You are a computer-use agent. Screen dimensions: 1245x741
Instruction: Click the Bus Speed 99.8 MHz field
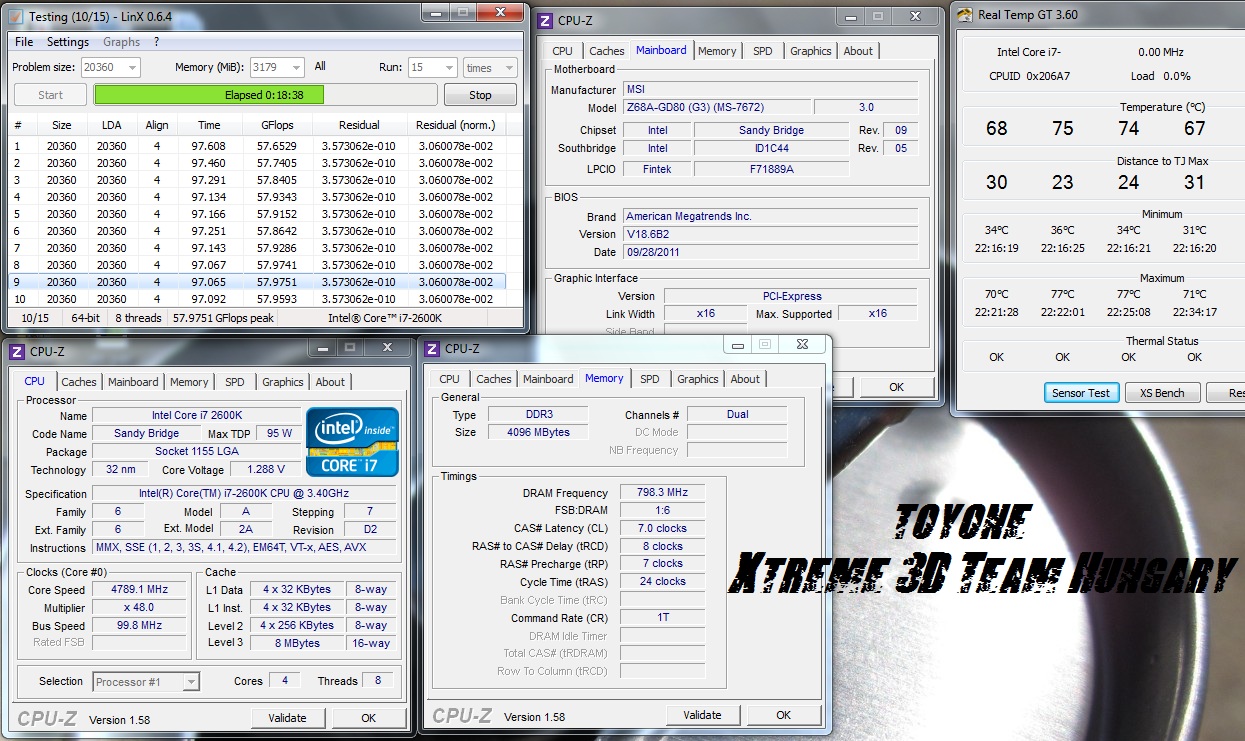pyautogui.click(x=141, y=625)
